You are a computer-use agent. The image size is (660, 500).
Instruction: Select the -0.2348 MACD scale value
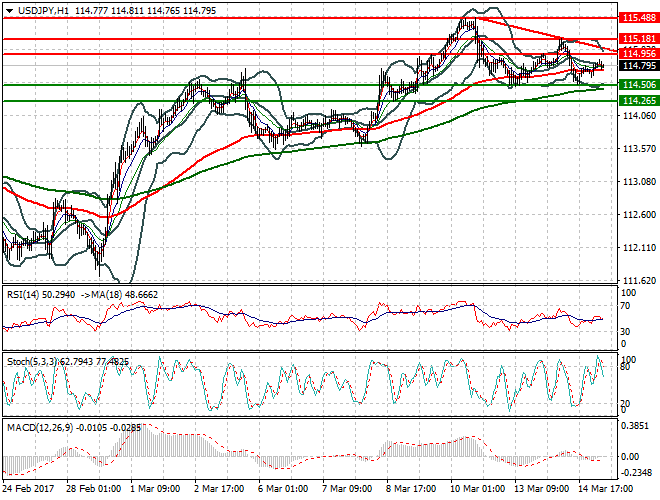click(x=636, y=473)
